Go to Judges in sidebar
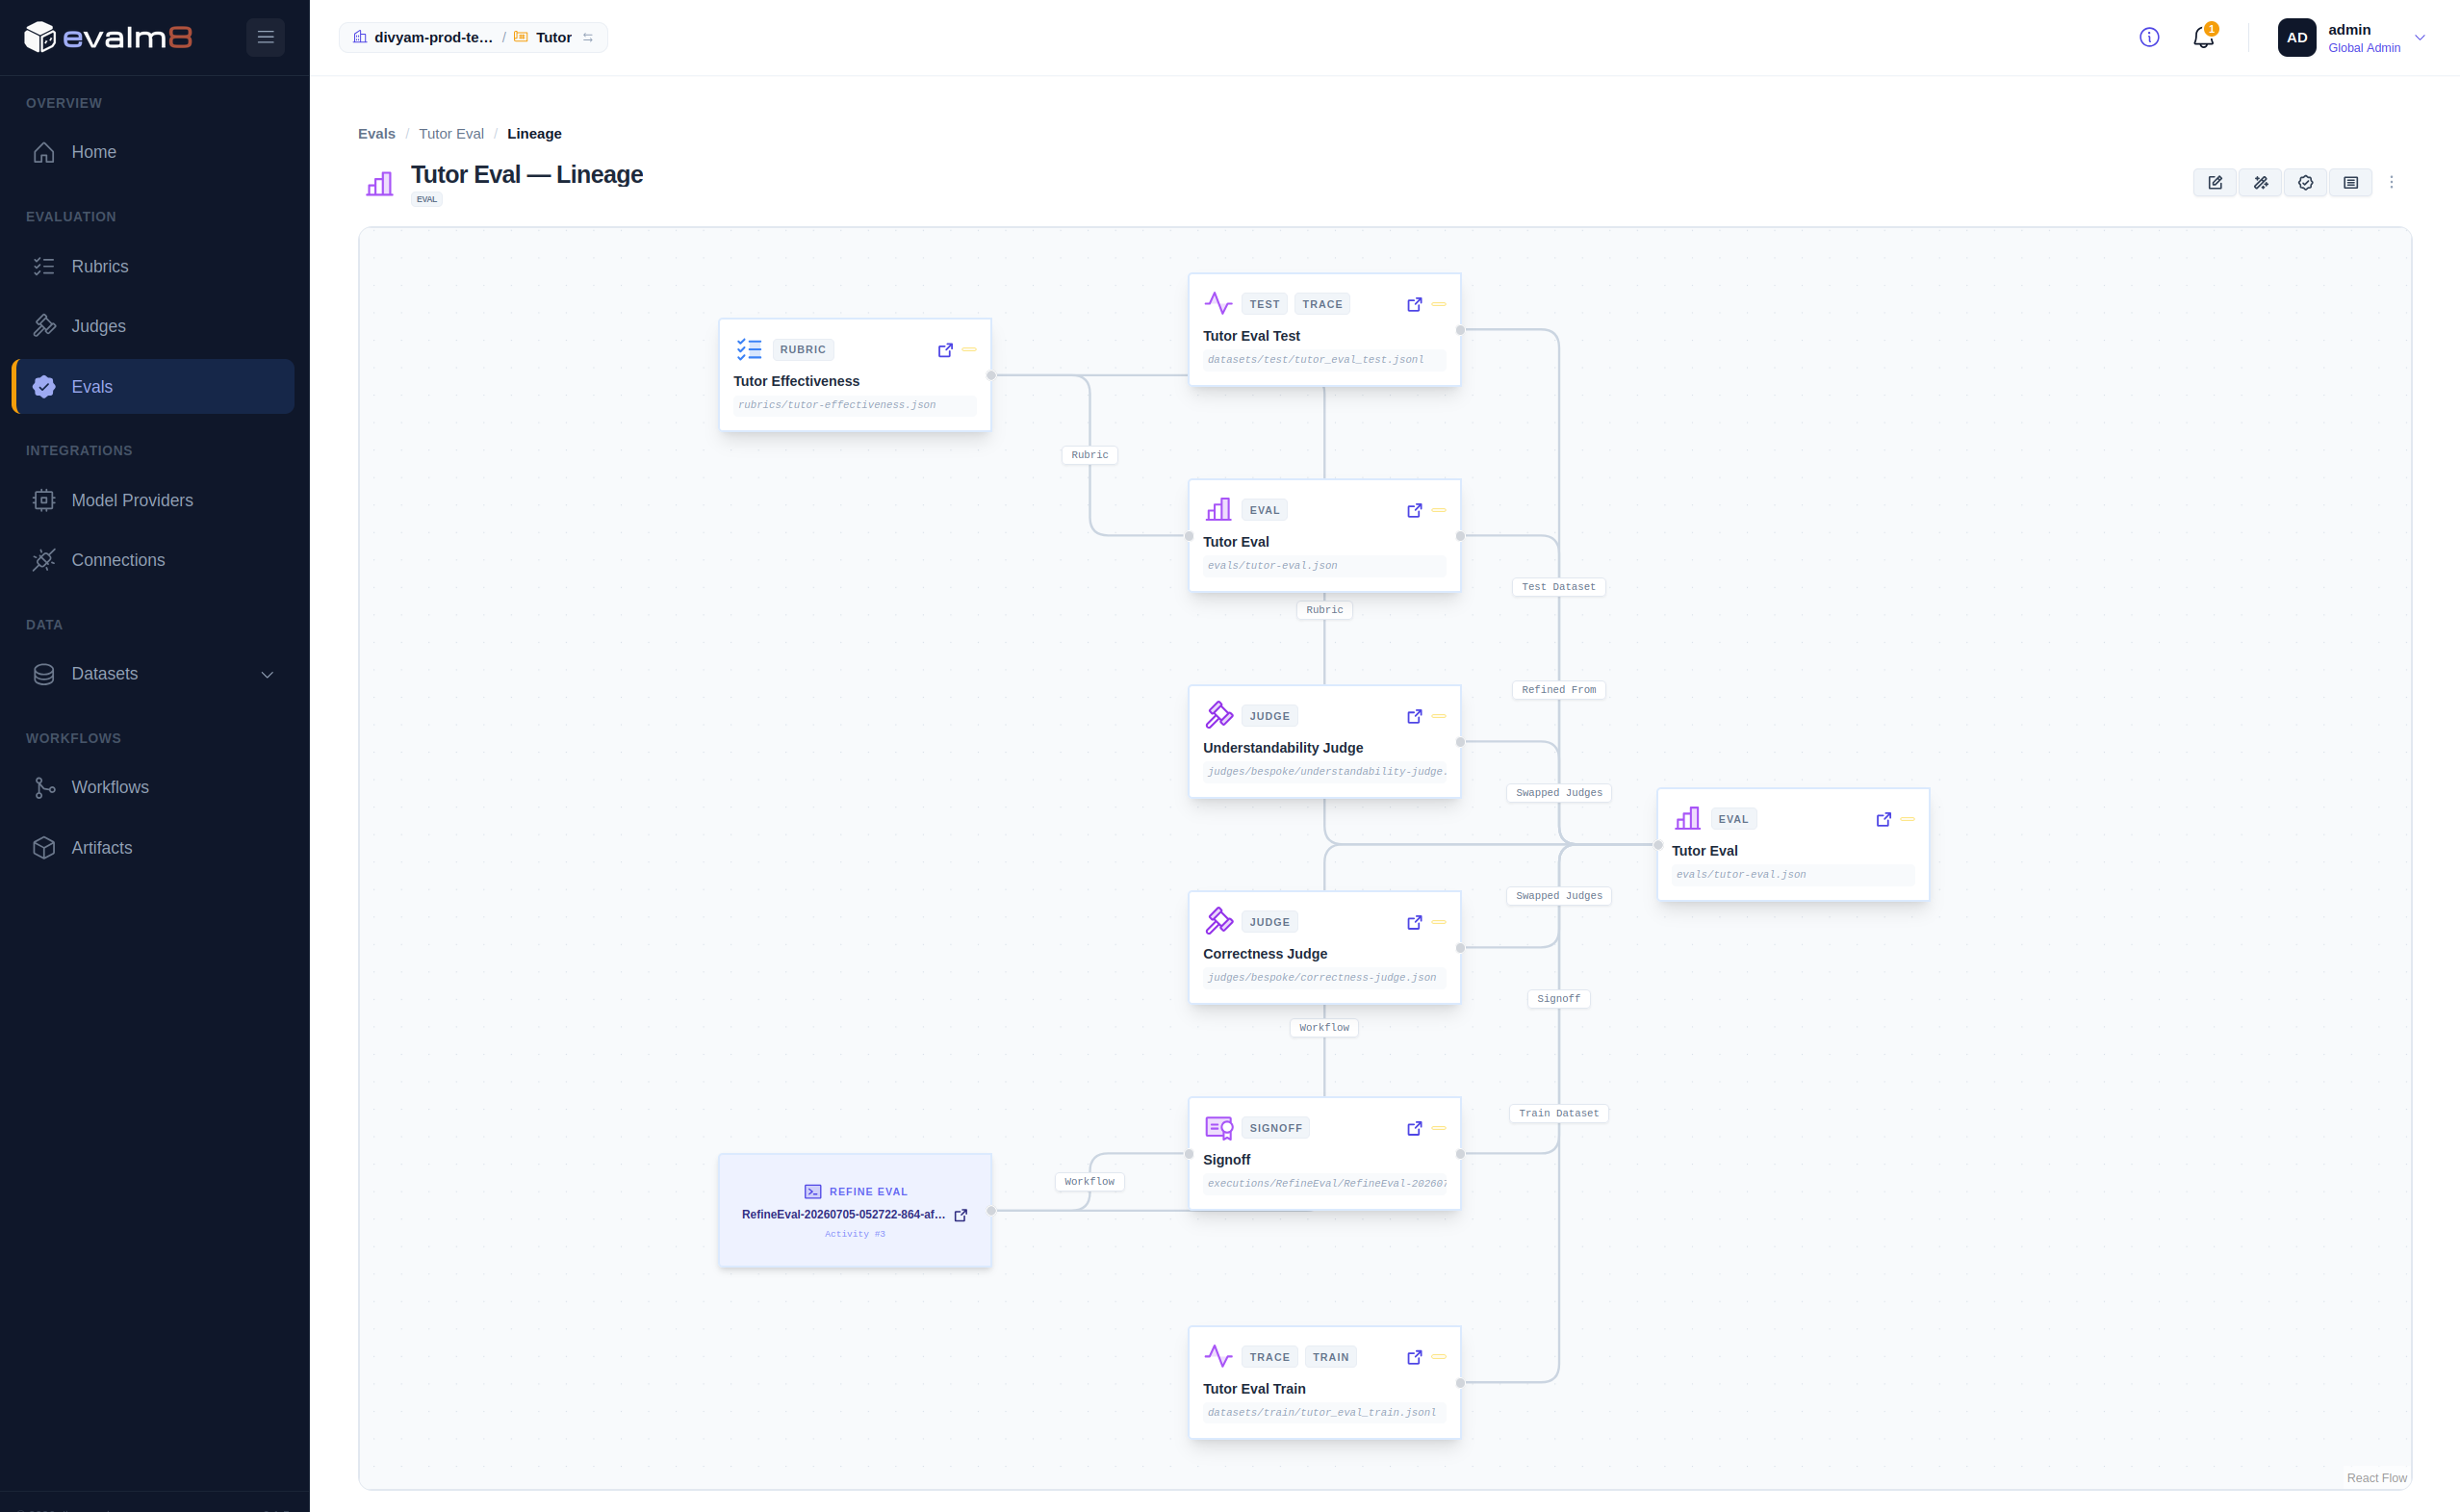Screen dimensions: 2460x1512 [153, 326]
